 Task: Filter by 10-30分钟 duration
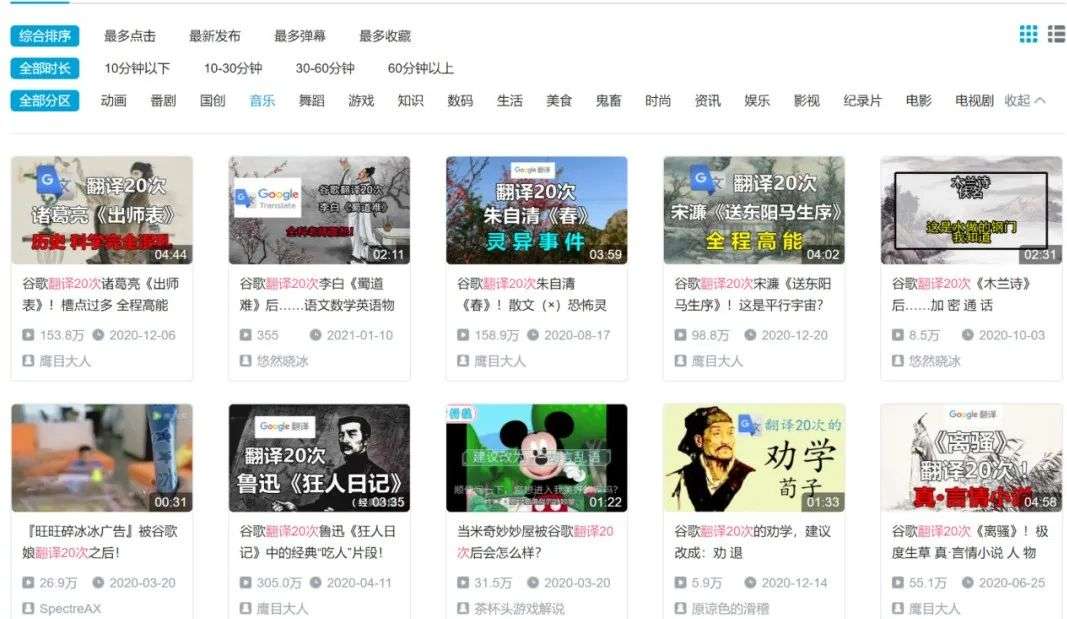233,68
